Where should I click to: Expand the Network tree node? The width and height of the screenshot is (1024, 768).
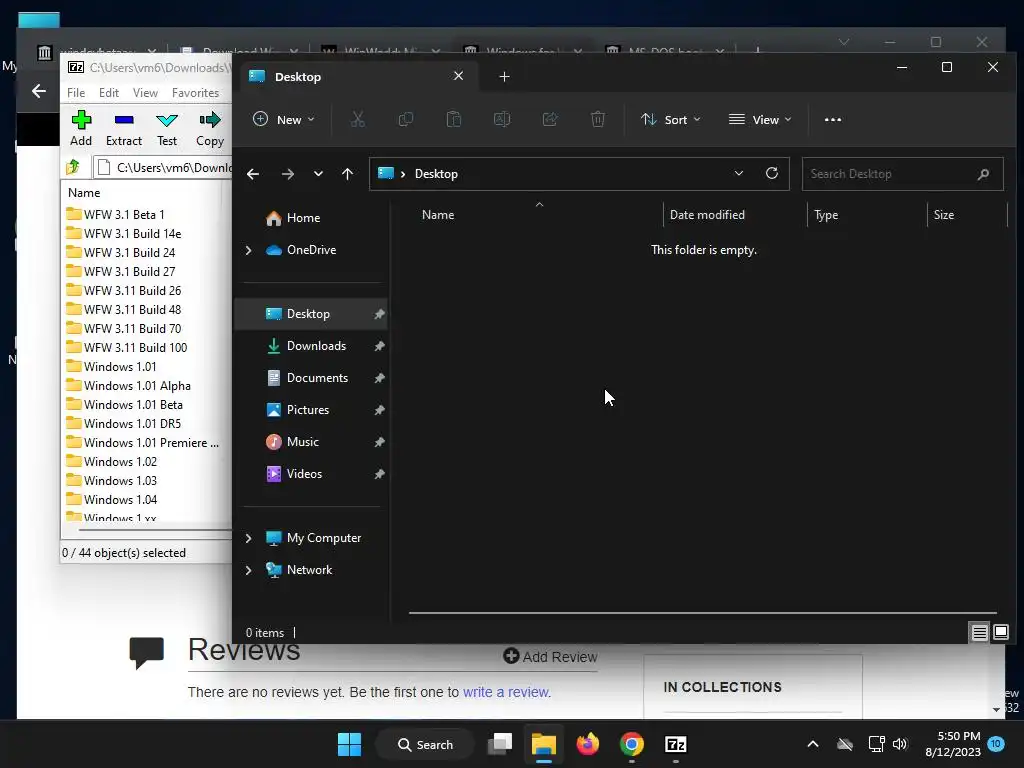click(248, 570)
